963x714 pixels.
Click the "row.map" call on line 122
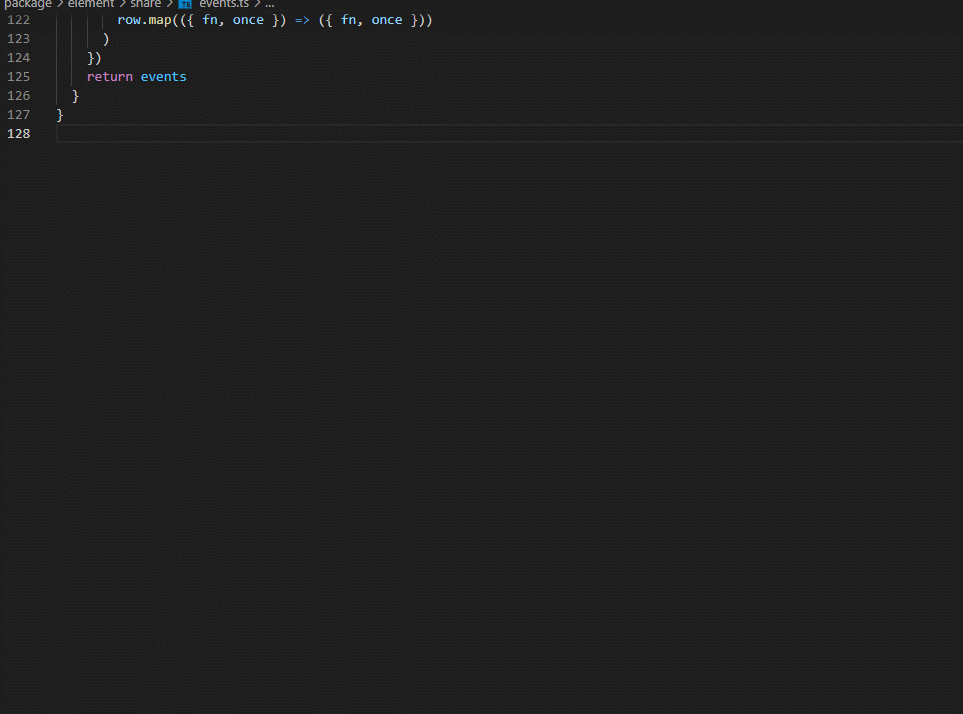144,19
